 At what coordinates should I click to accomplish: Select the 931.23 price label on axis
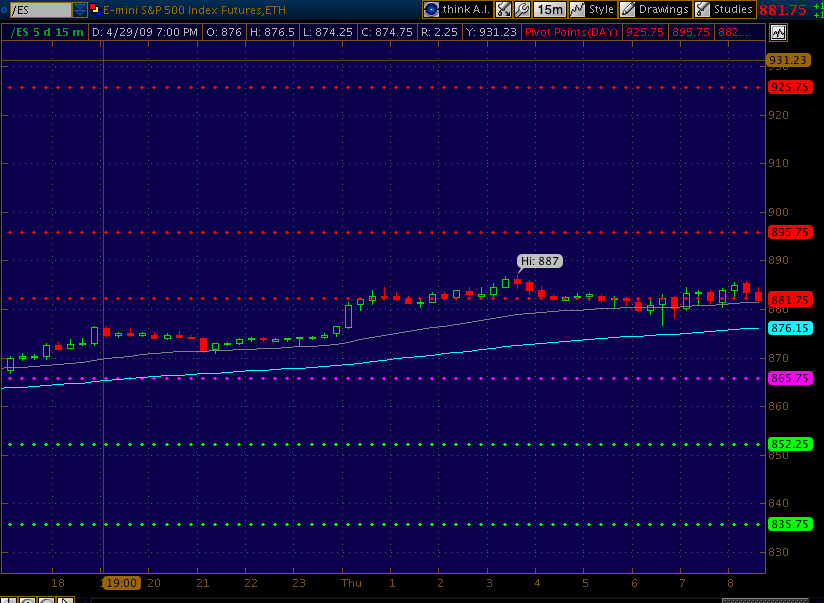787,60
